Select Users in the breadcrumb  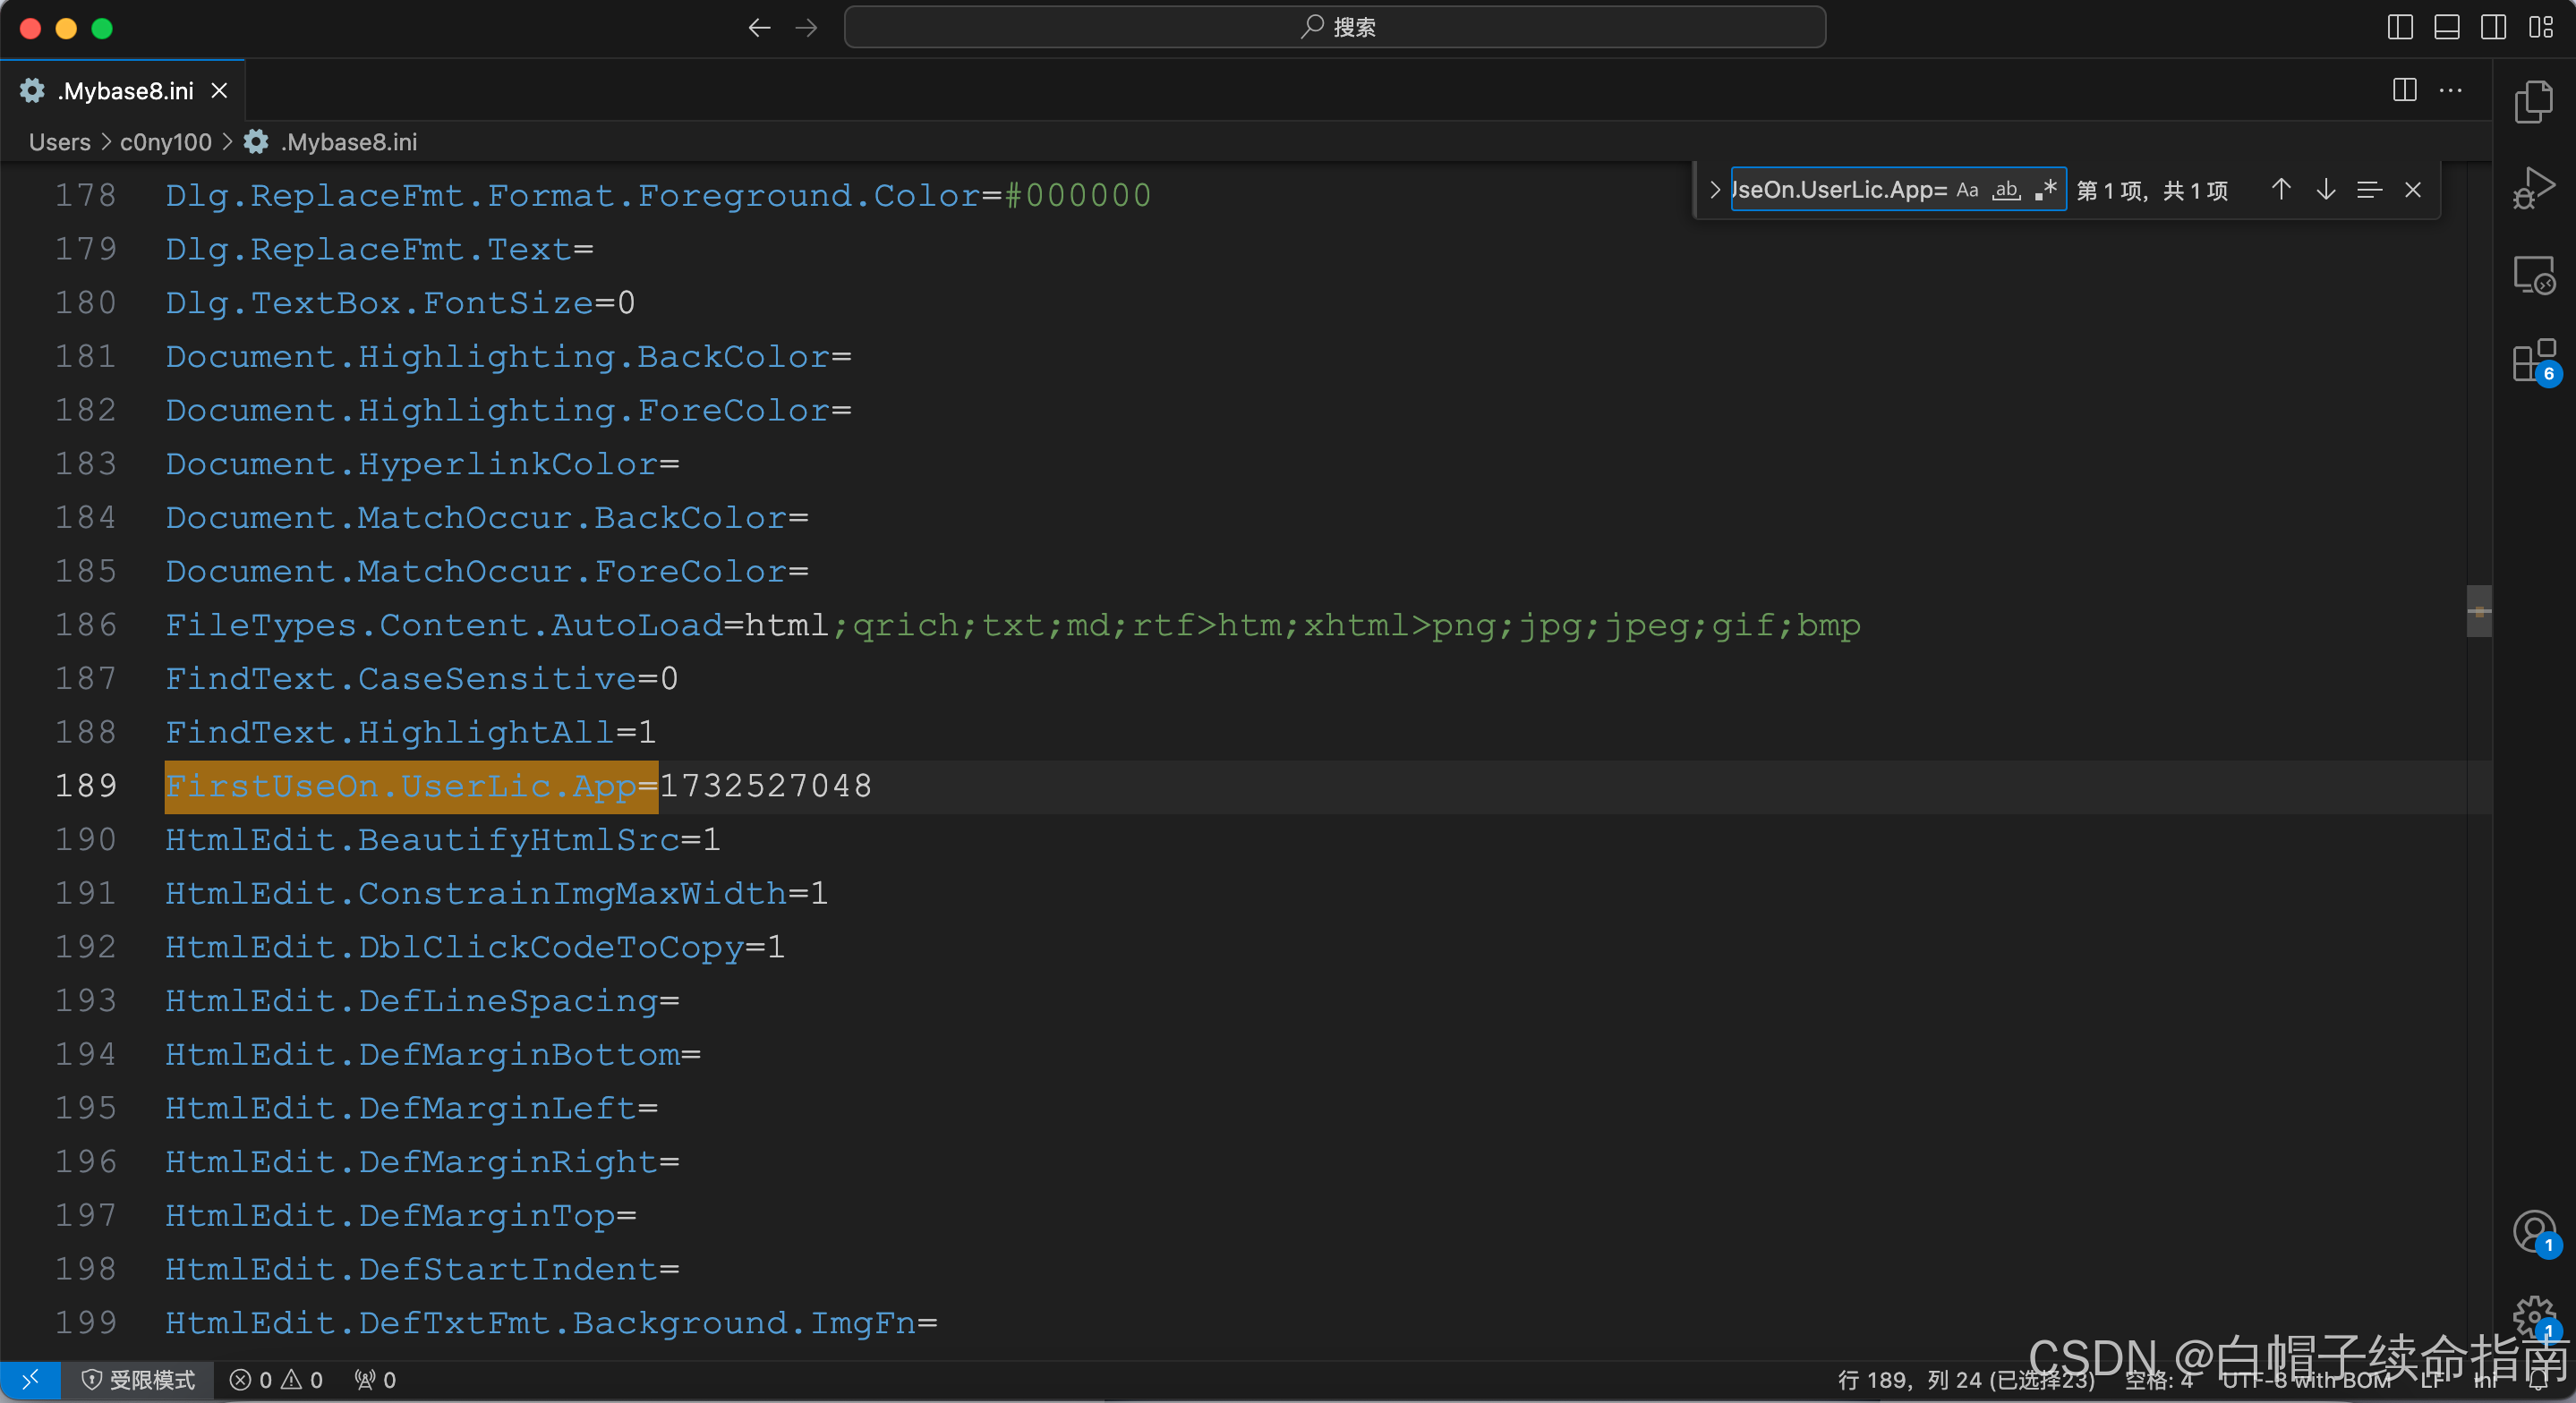coord(59,142)
